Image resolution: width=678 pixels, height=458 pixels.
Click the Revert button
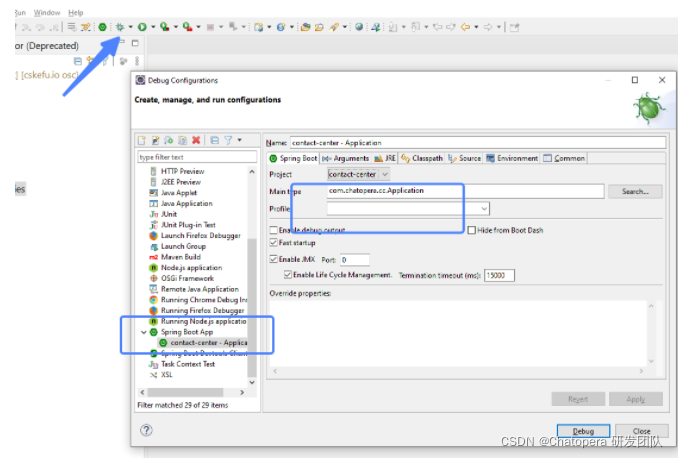pos(578,399)
